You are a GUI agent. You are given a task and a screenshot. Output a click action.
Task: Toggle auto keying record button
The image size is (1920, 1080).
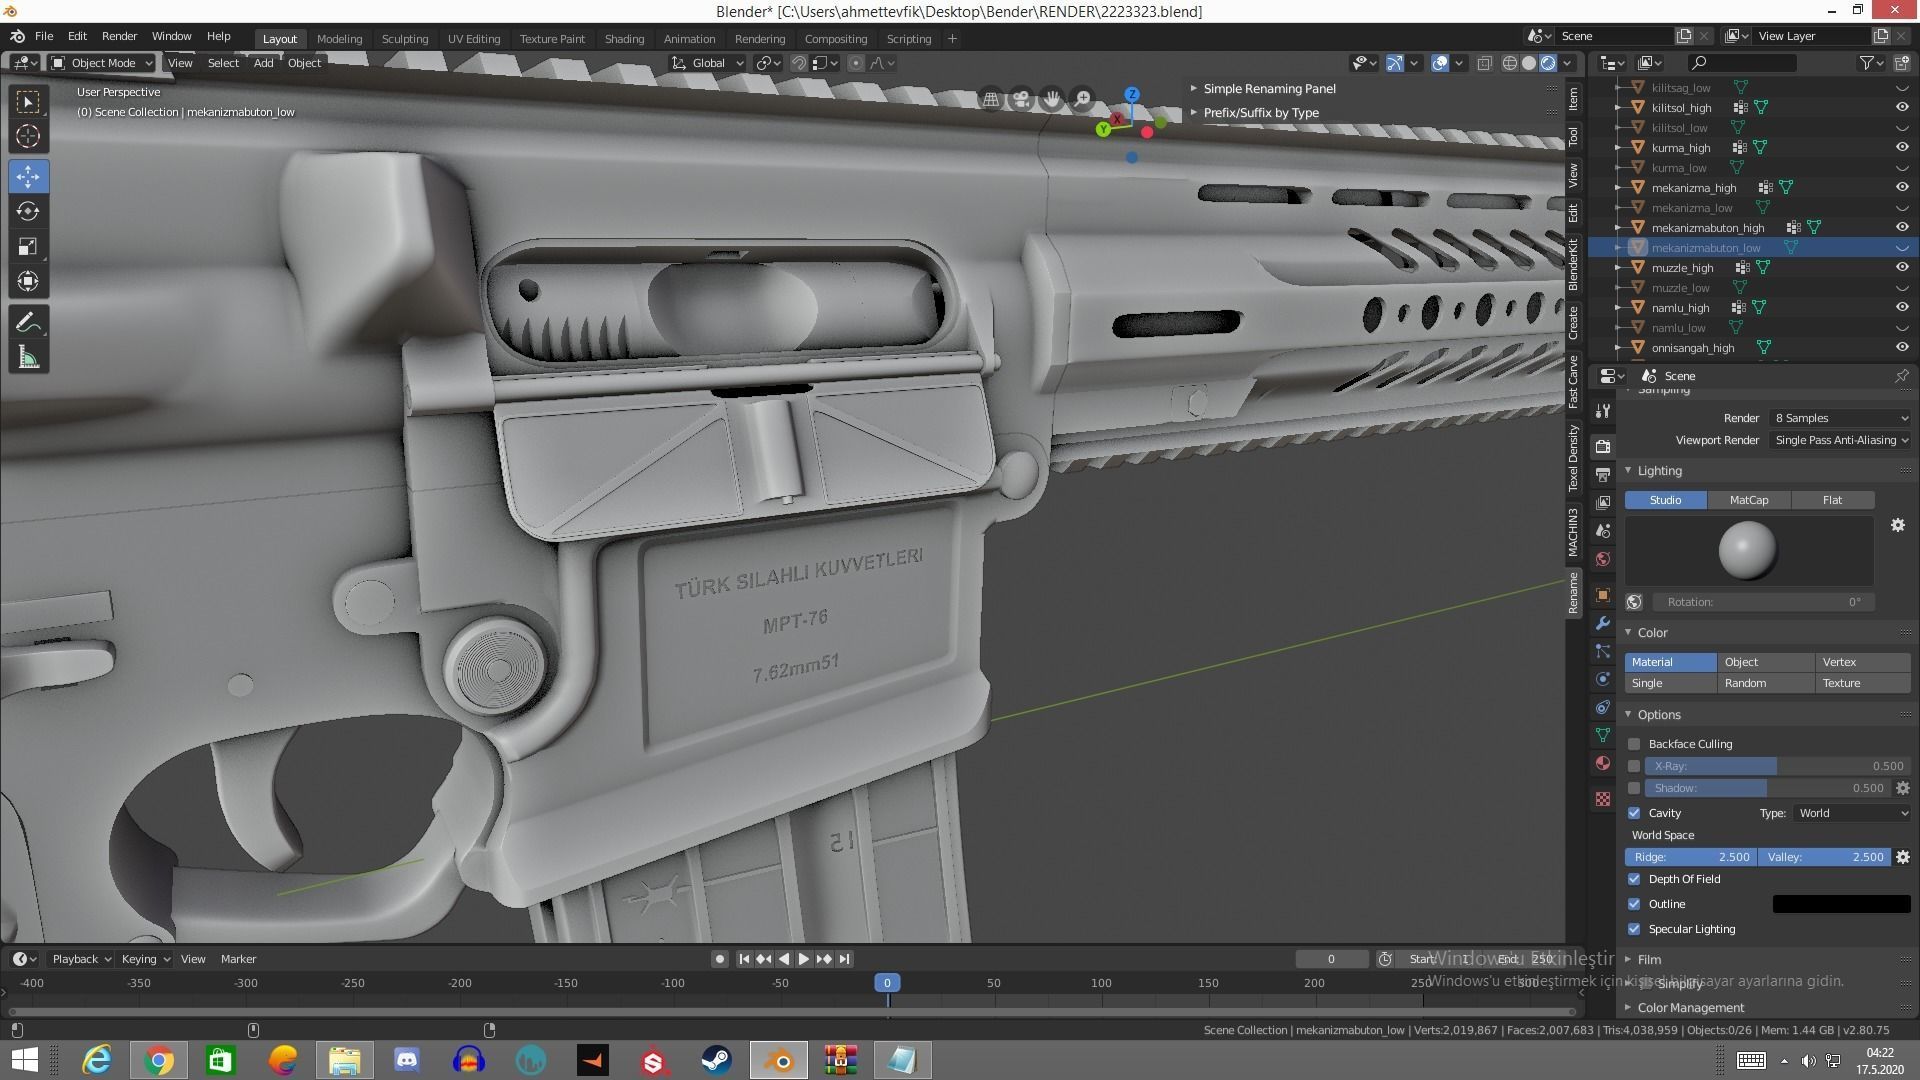tap(719, 959)
